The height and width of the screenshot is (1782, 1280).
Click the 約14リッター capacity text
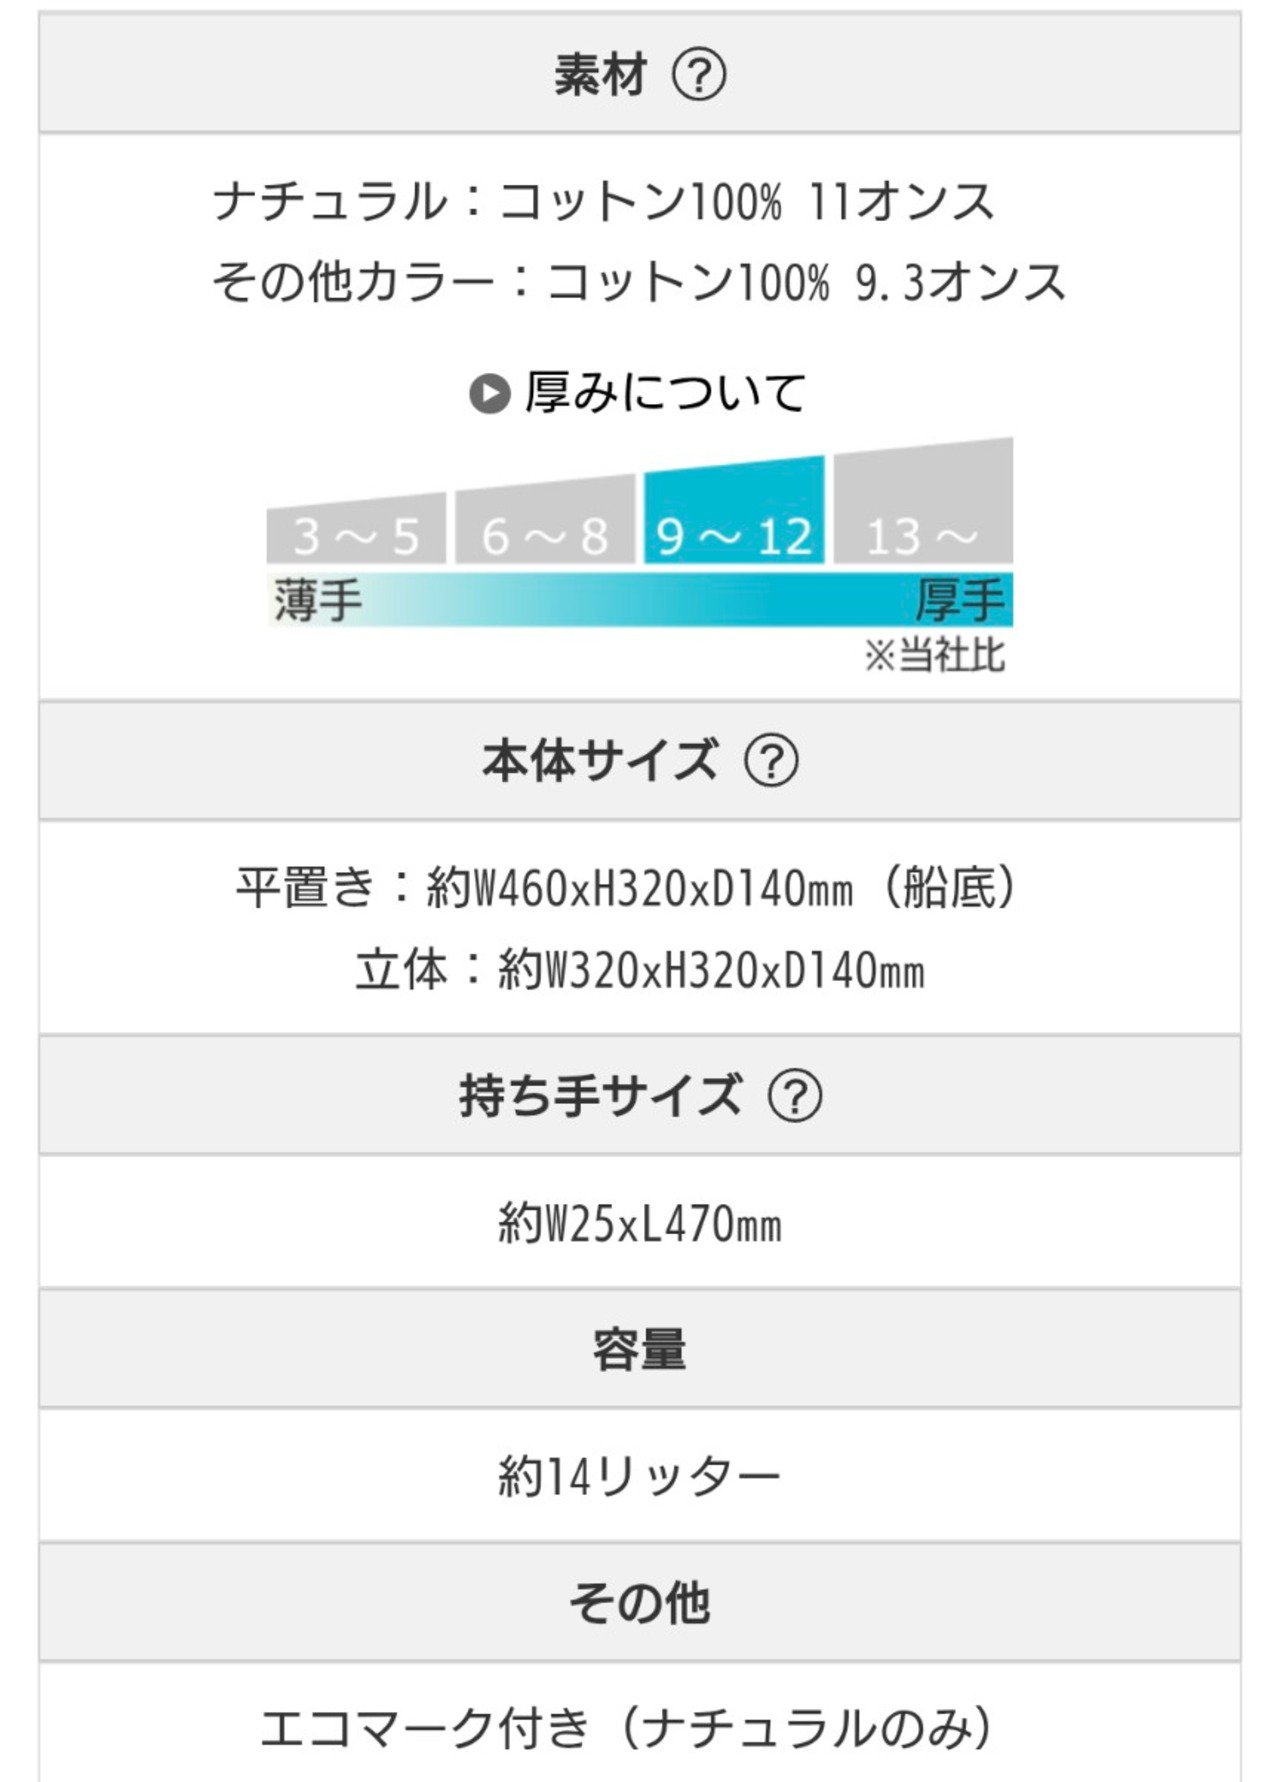[x=639, y=1477]
